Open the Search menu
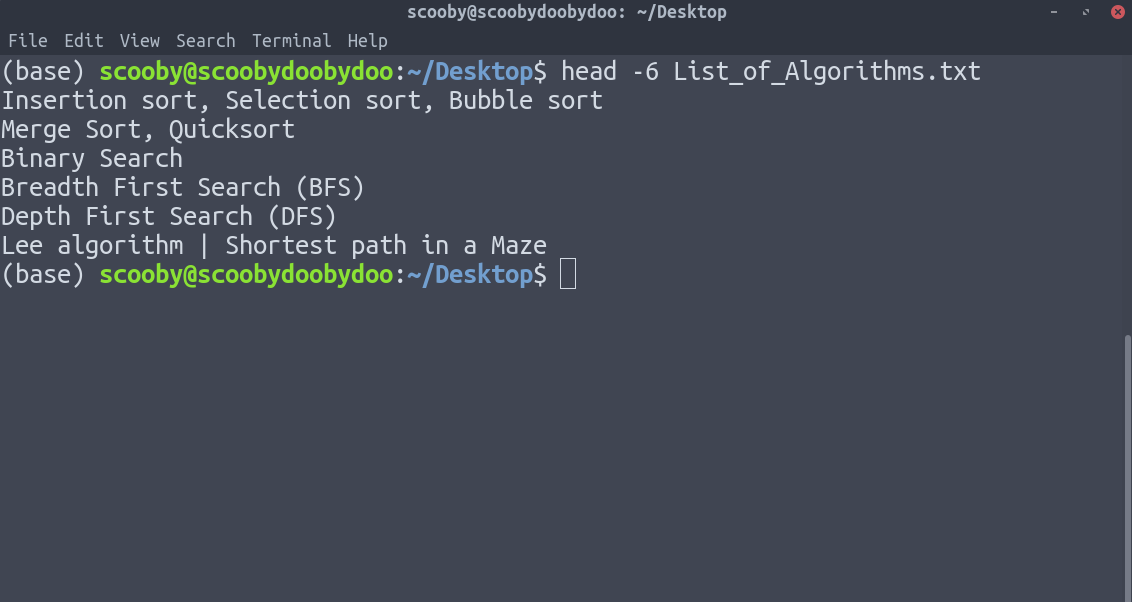The image size is (1132, 602). [x=206, y=40]
